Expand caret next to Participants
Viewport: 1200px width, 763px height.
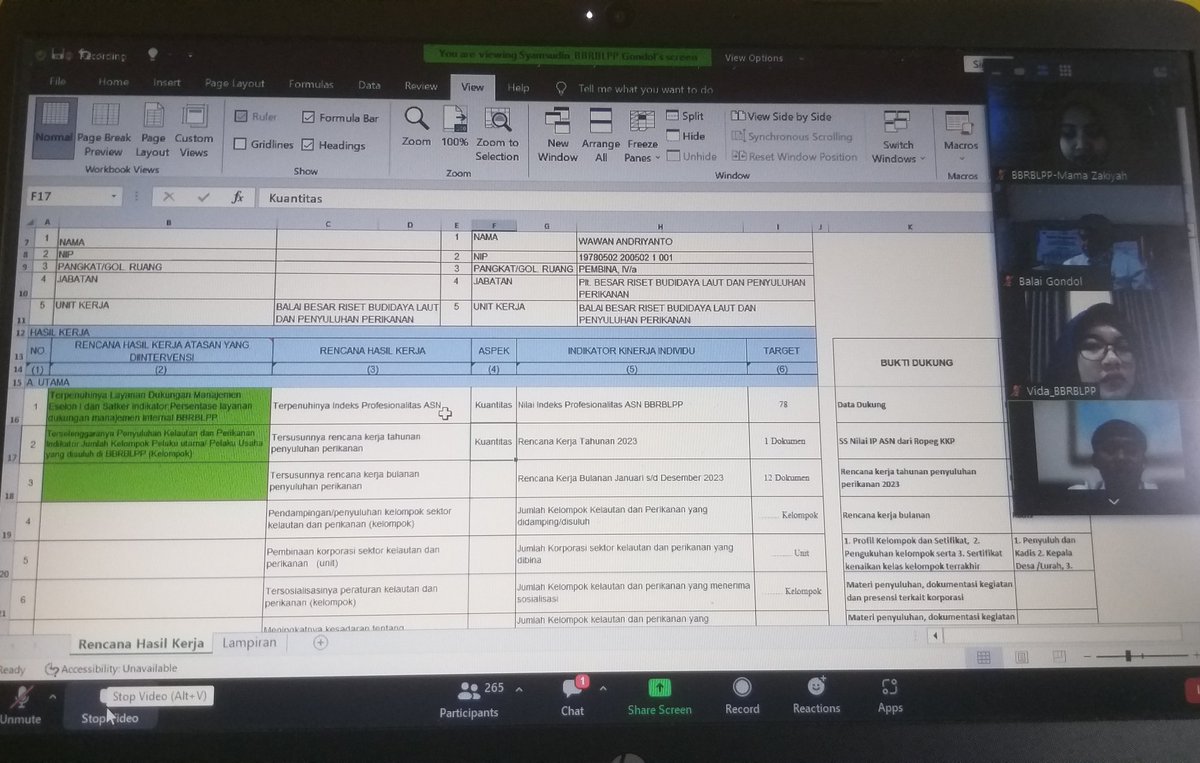(x=518, y=688)
